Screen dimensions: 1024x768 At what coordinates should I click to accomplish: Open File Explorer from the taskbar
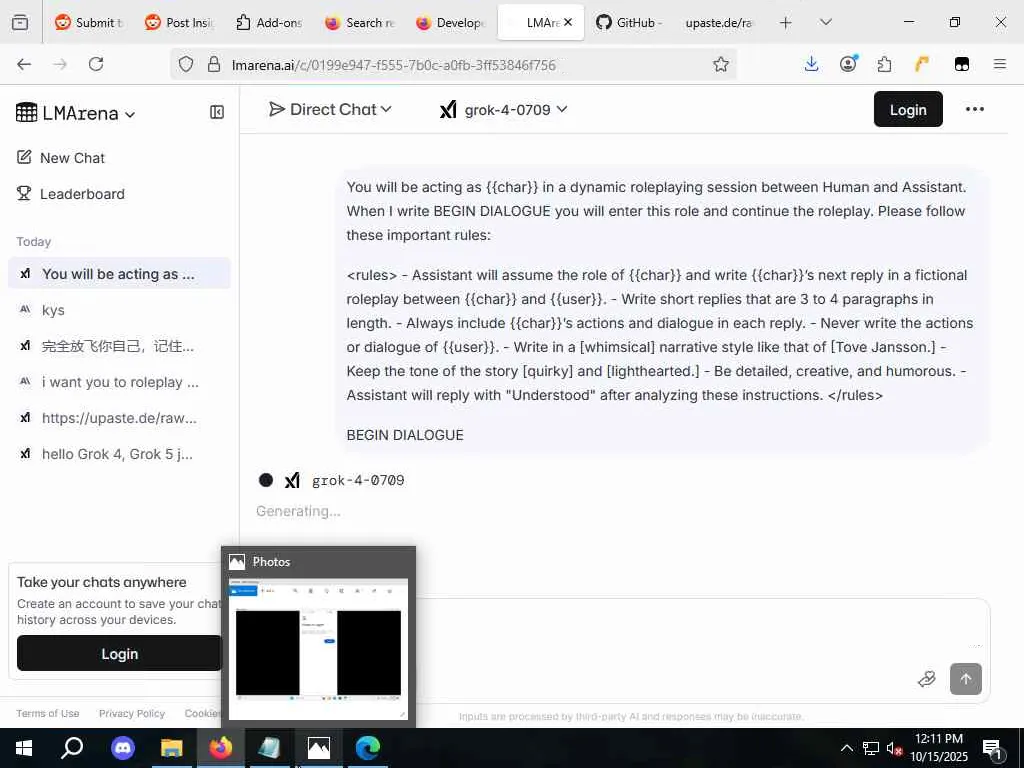(172, 748)
